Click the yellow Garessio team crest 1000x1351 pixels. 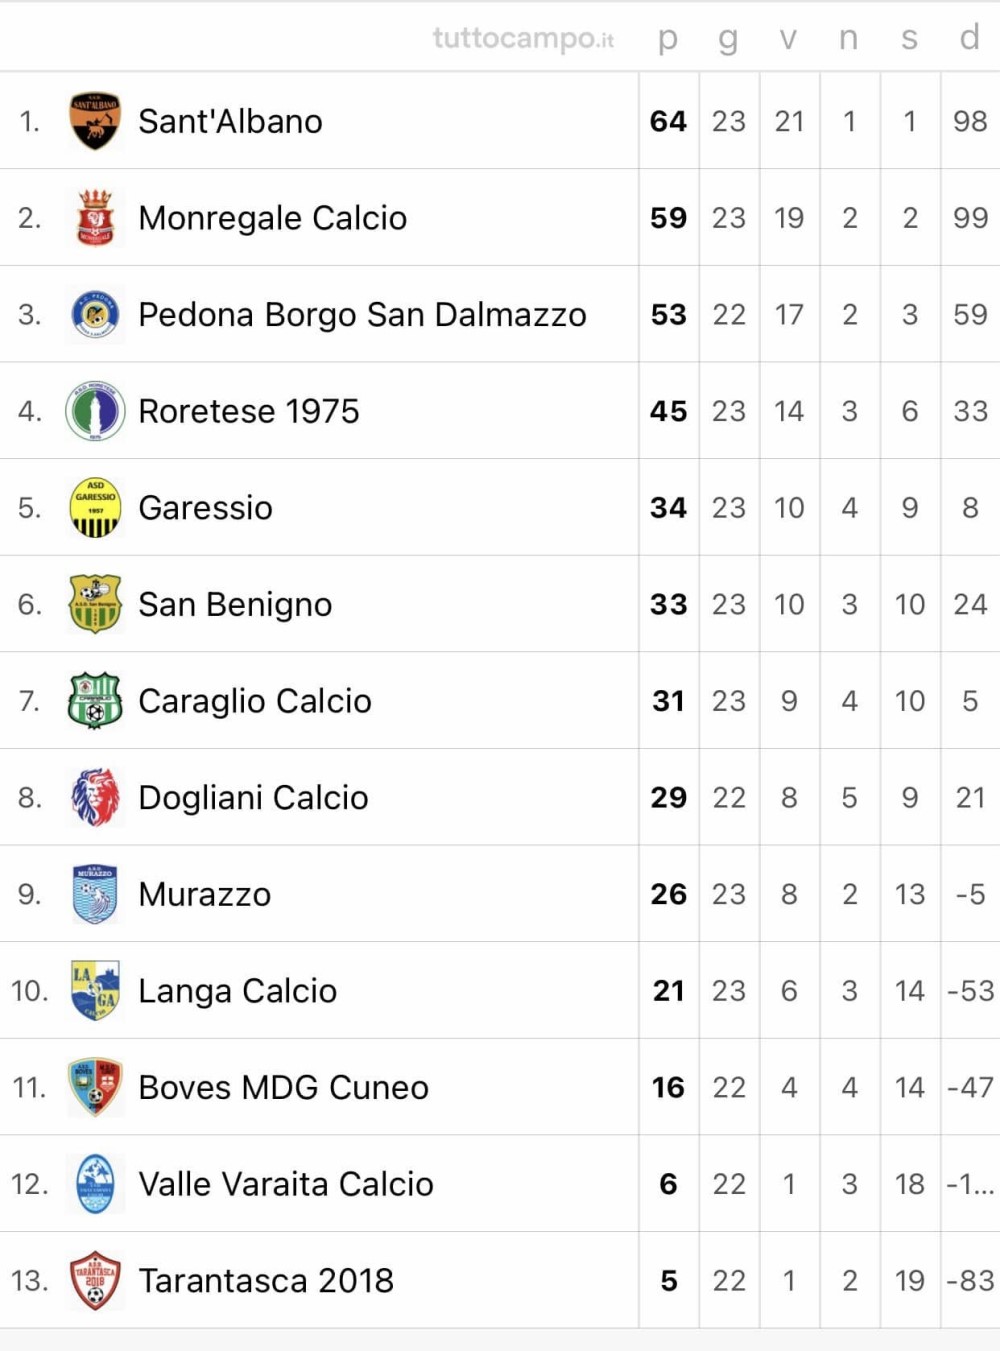tap(95, 508)
